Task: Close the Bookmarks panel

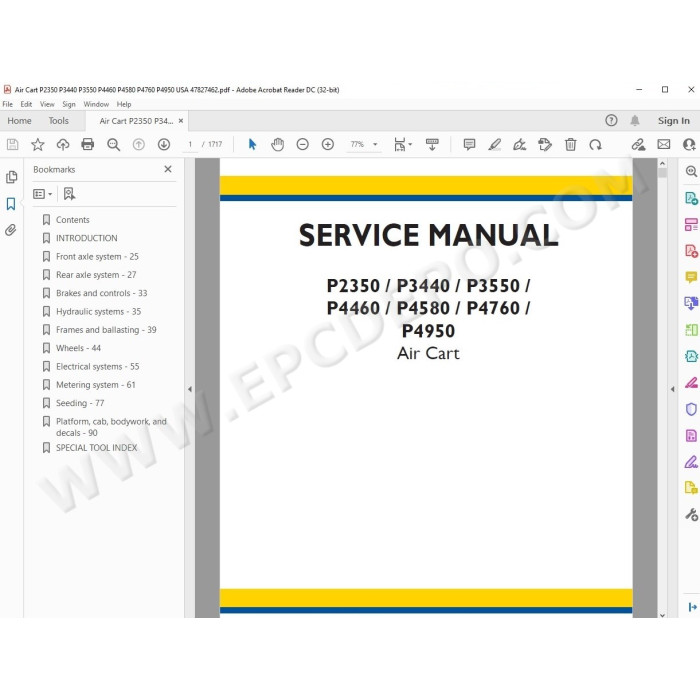Action: pyautogui.click(x=168, y=169)
